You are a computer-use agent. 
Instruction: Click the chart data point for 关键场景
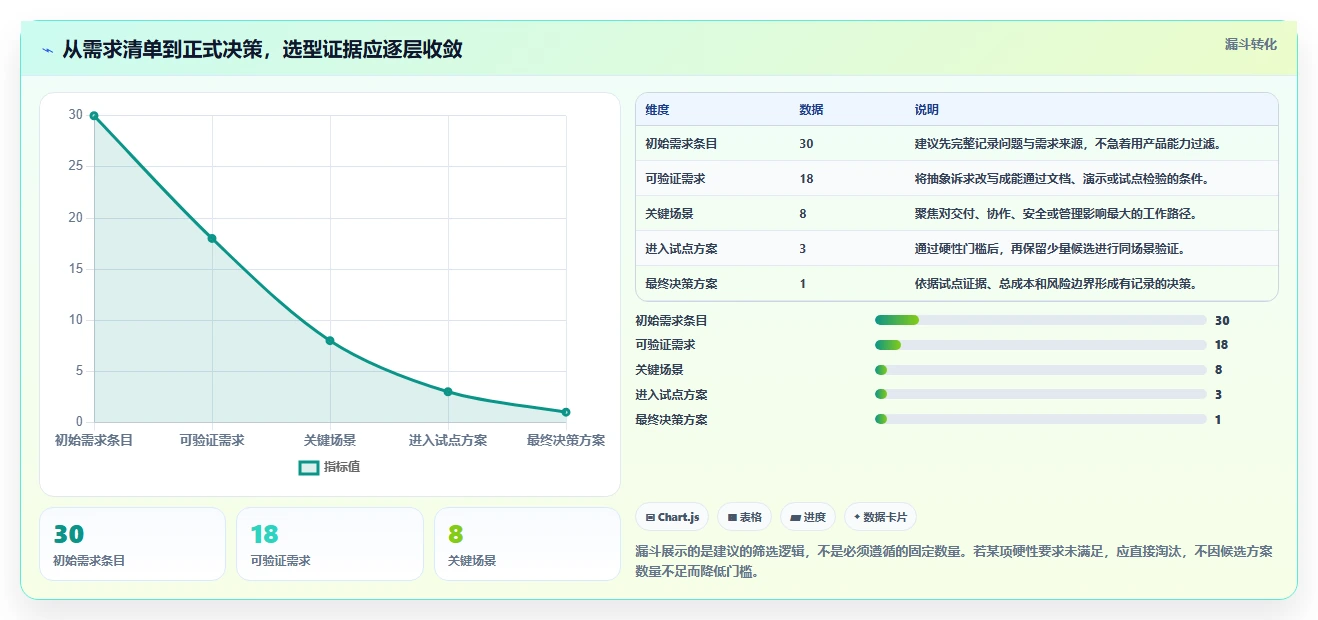[330, 341]
